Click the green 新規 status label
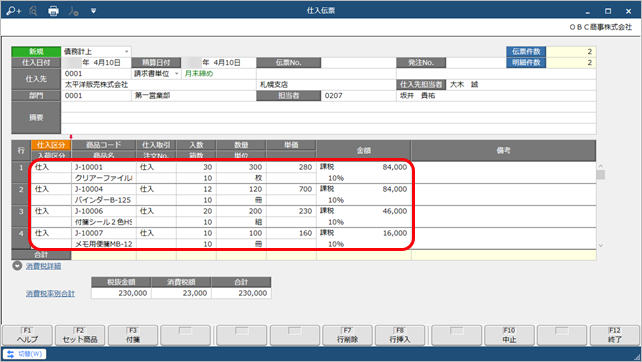The image size is (642, 362). tap(36, 52)
